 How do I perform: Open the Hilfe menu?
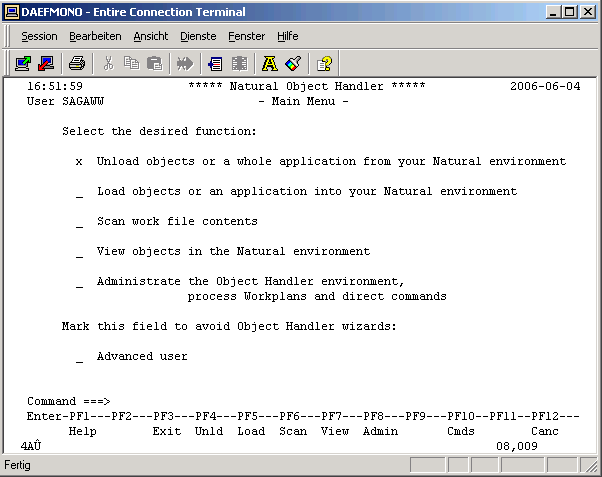[288, 36]
